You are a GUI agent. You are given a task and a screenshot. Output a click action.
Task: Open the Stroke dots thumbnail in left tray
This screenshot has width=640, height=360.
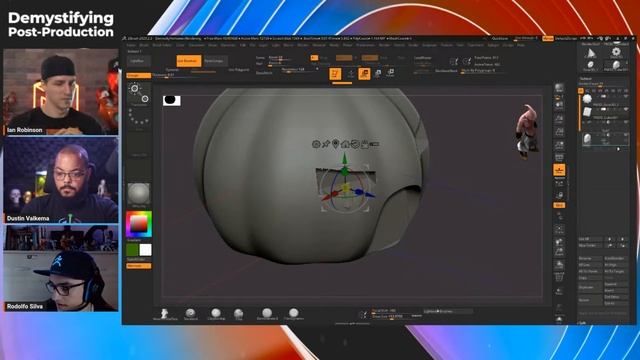[x=139, y=119]
